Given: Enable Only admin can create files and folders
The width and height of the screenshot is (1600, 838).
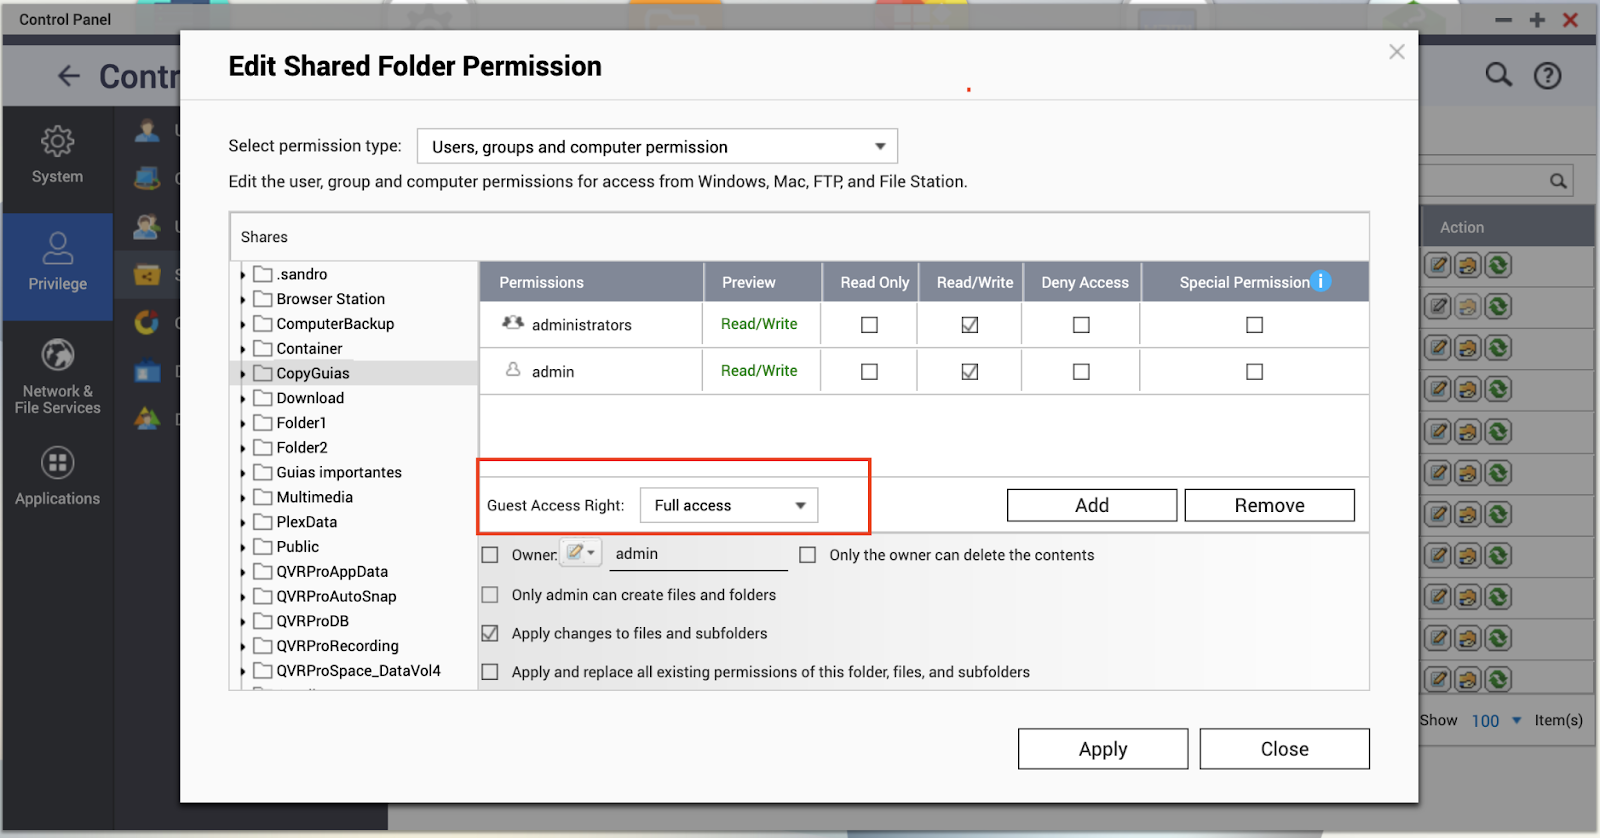Looking at the screenshot, I should coord(490,595).
